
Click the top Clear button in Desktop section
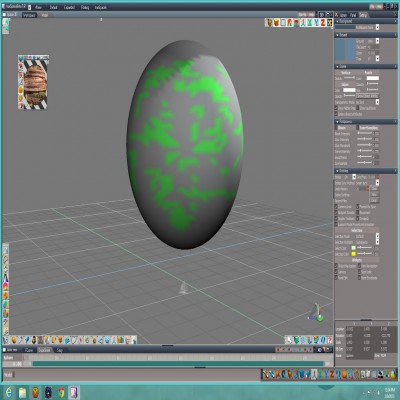pos(374,189)
